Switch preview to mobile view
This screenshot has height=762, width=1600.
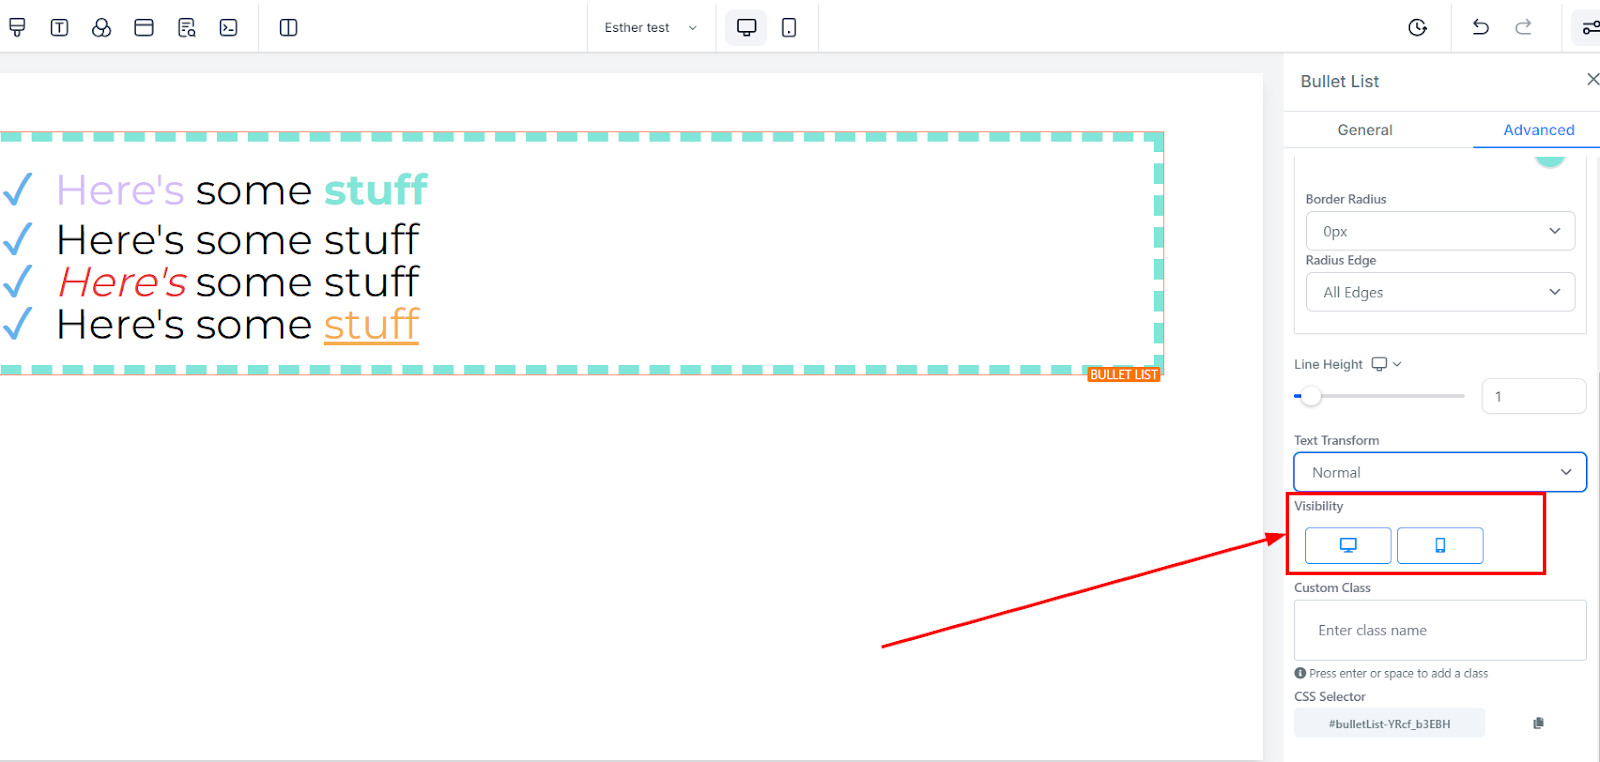[789, 28]
